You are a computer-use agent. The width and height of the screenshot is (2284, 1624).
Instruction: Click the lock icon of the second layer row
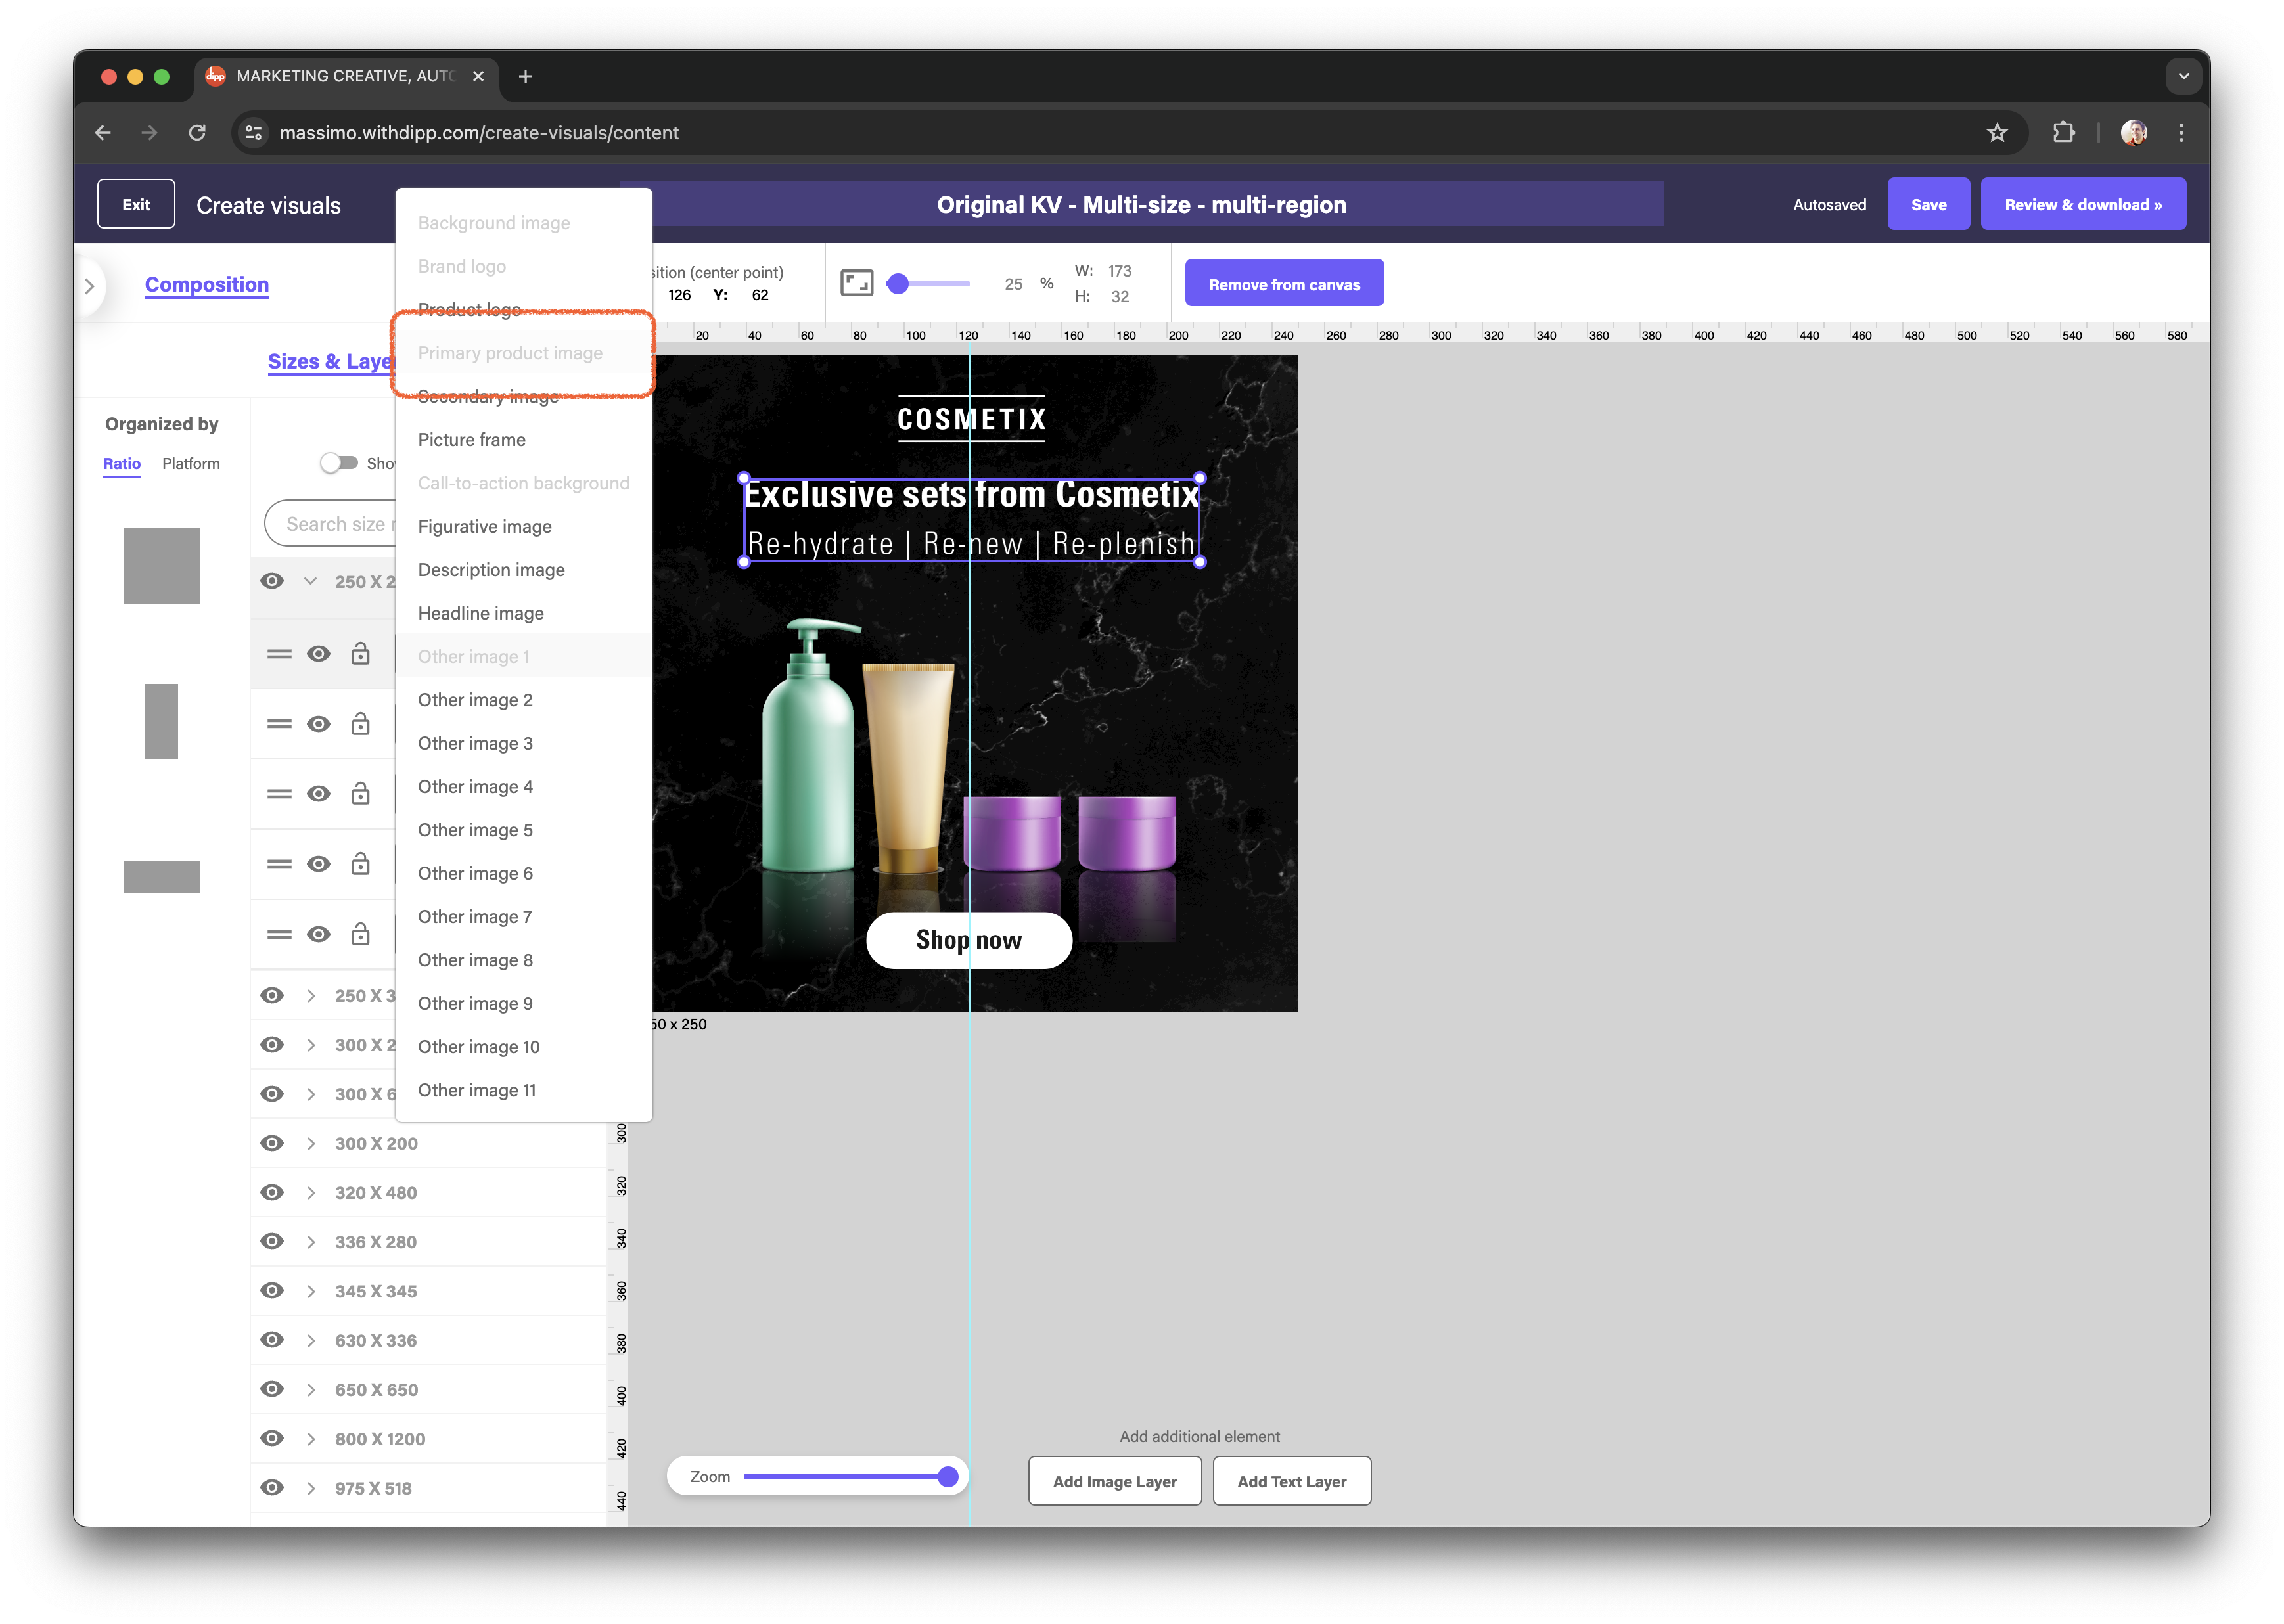pyautogui.click(x=360, y=724)
